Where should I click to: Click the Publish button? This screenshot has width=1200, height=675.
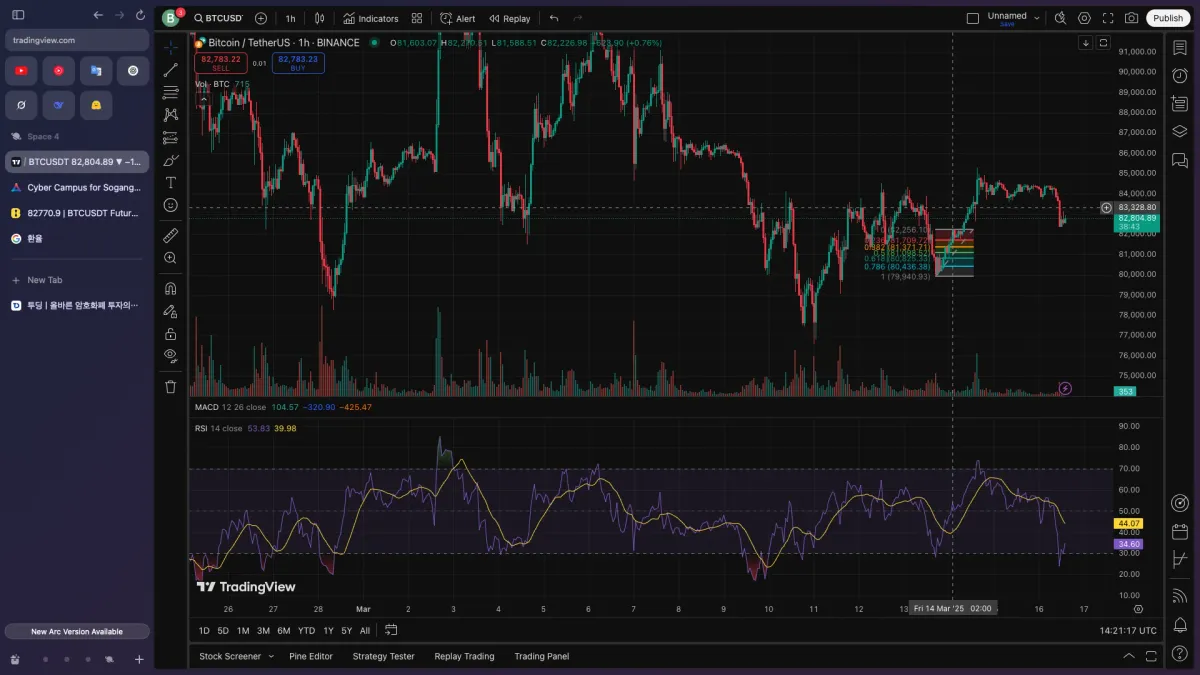click(x=1167, y=18)
